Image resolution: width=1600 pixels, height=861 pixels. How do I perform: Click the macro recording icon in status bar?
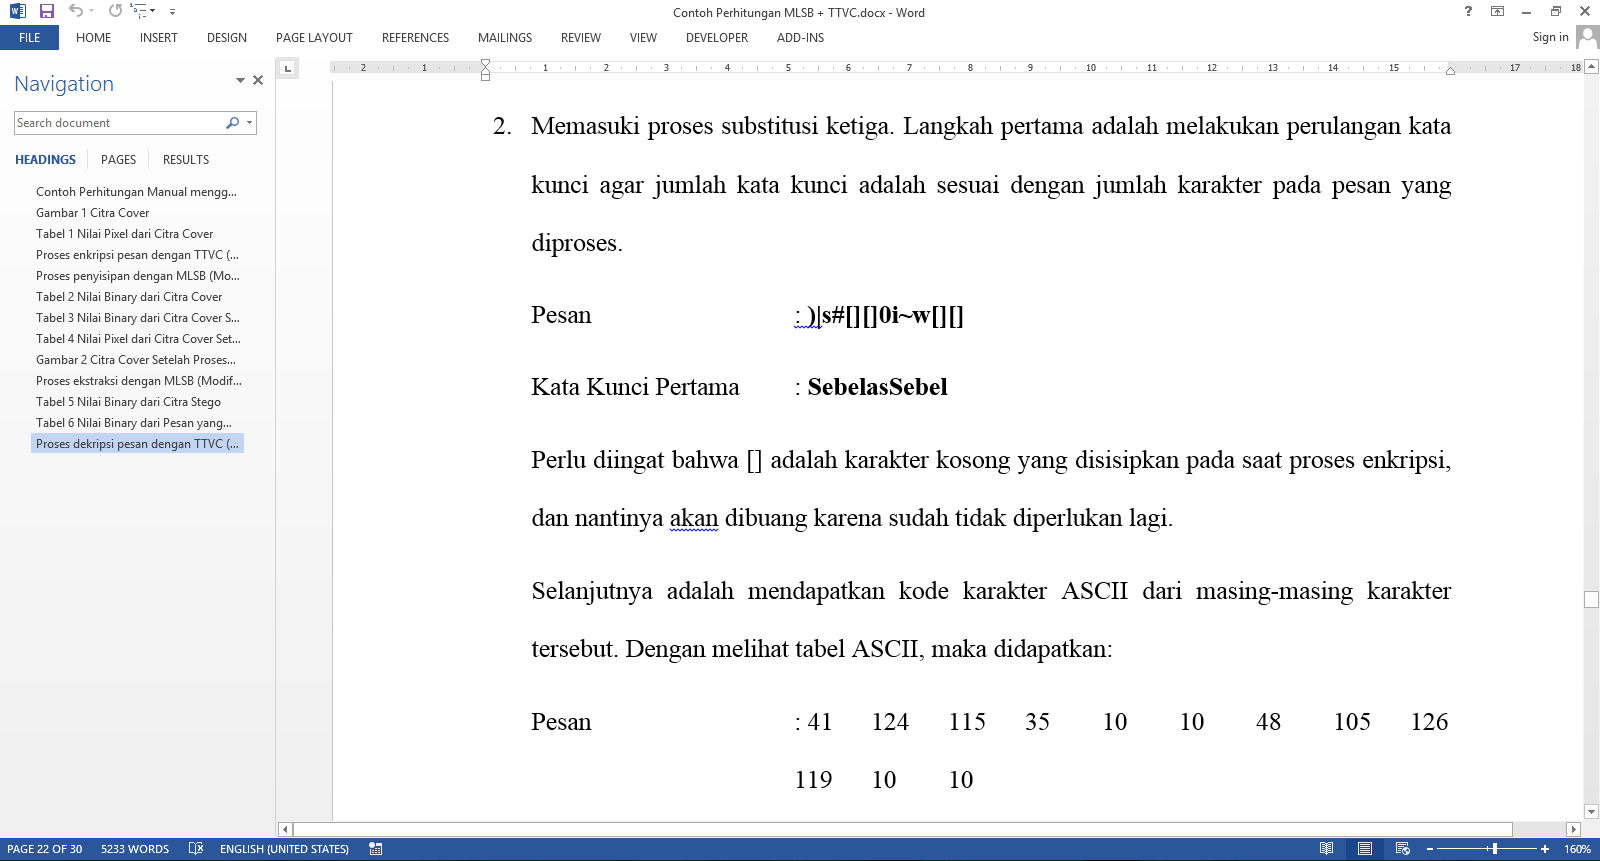[x=376, y=849]
